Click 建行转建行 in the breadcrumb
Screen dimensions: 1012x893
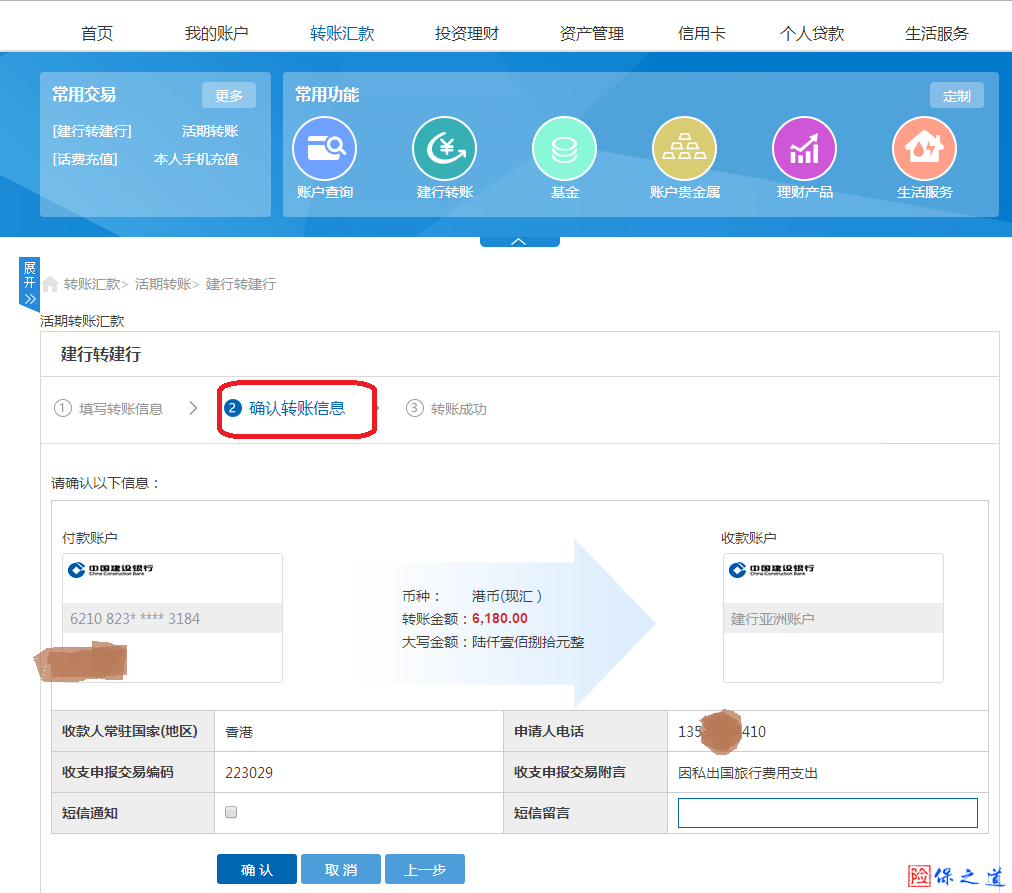click(241, 284)
